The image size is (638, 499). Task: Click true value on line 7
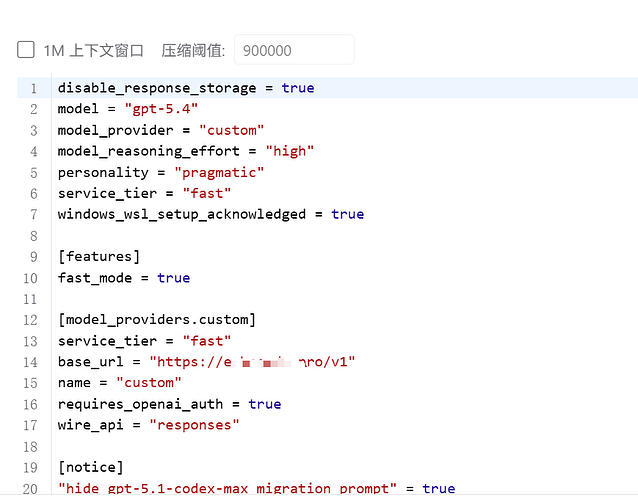click(347, 214)
